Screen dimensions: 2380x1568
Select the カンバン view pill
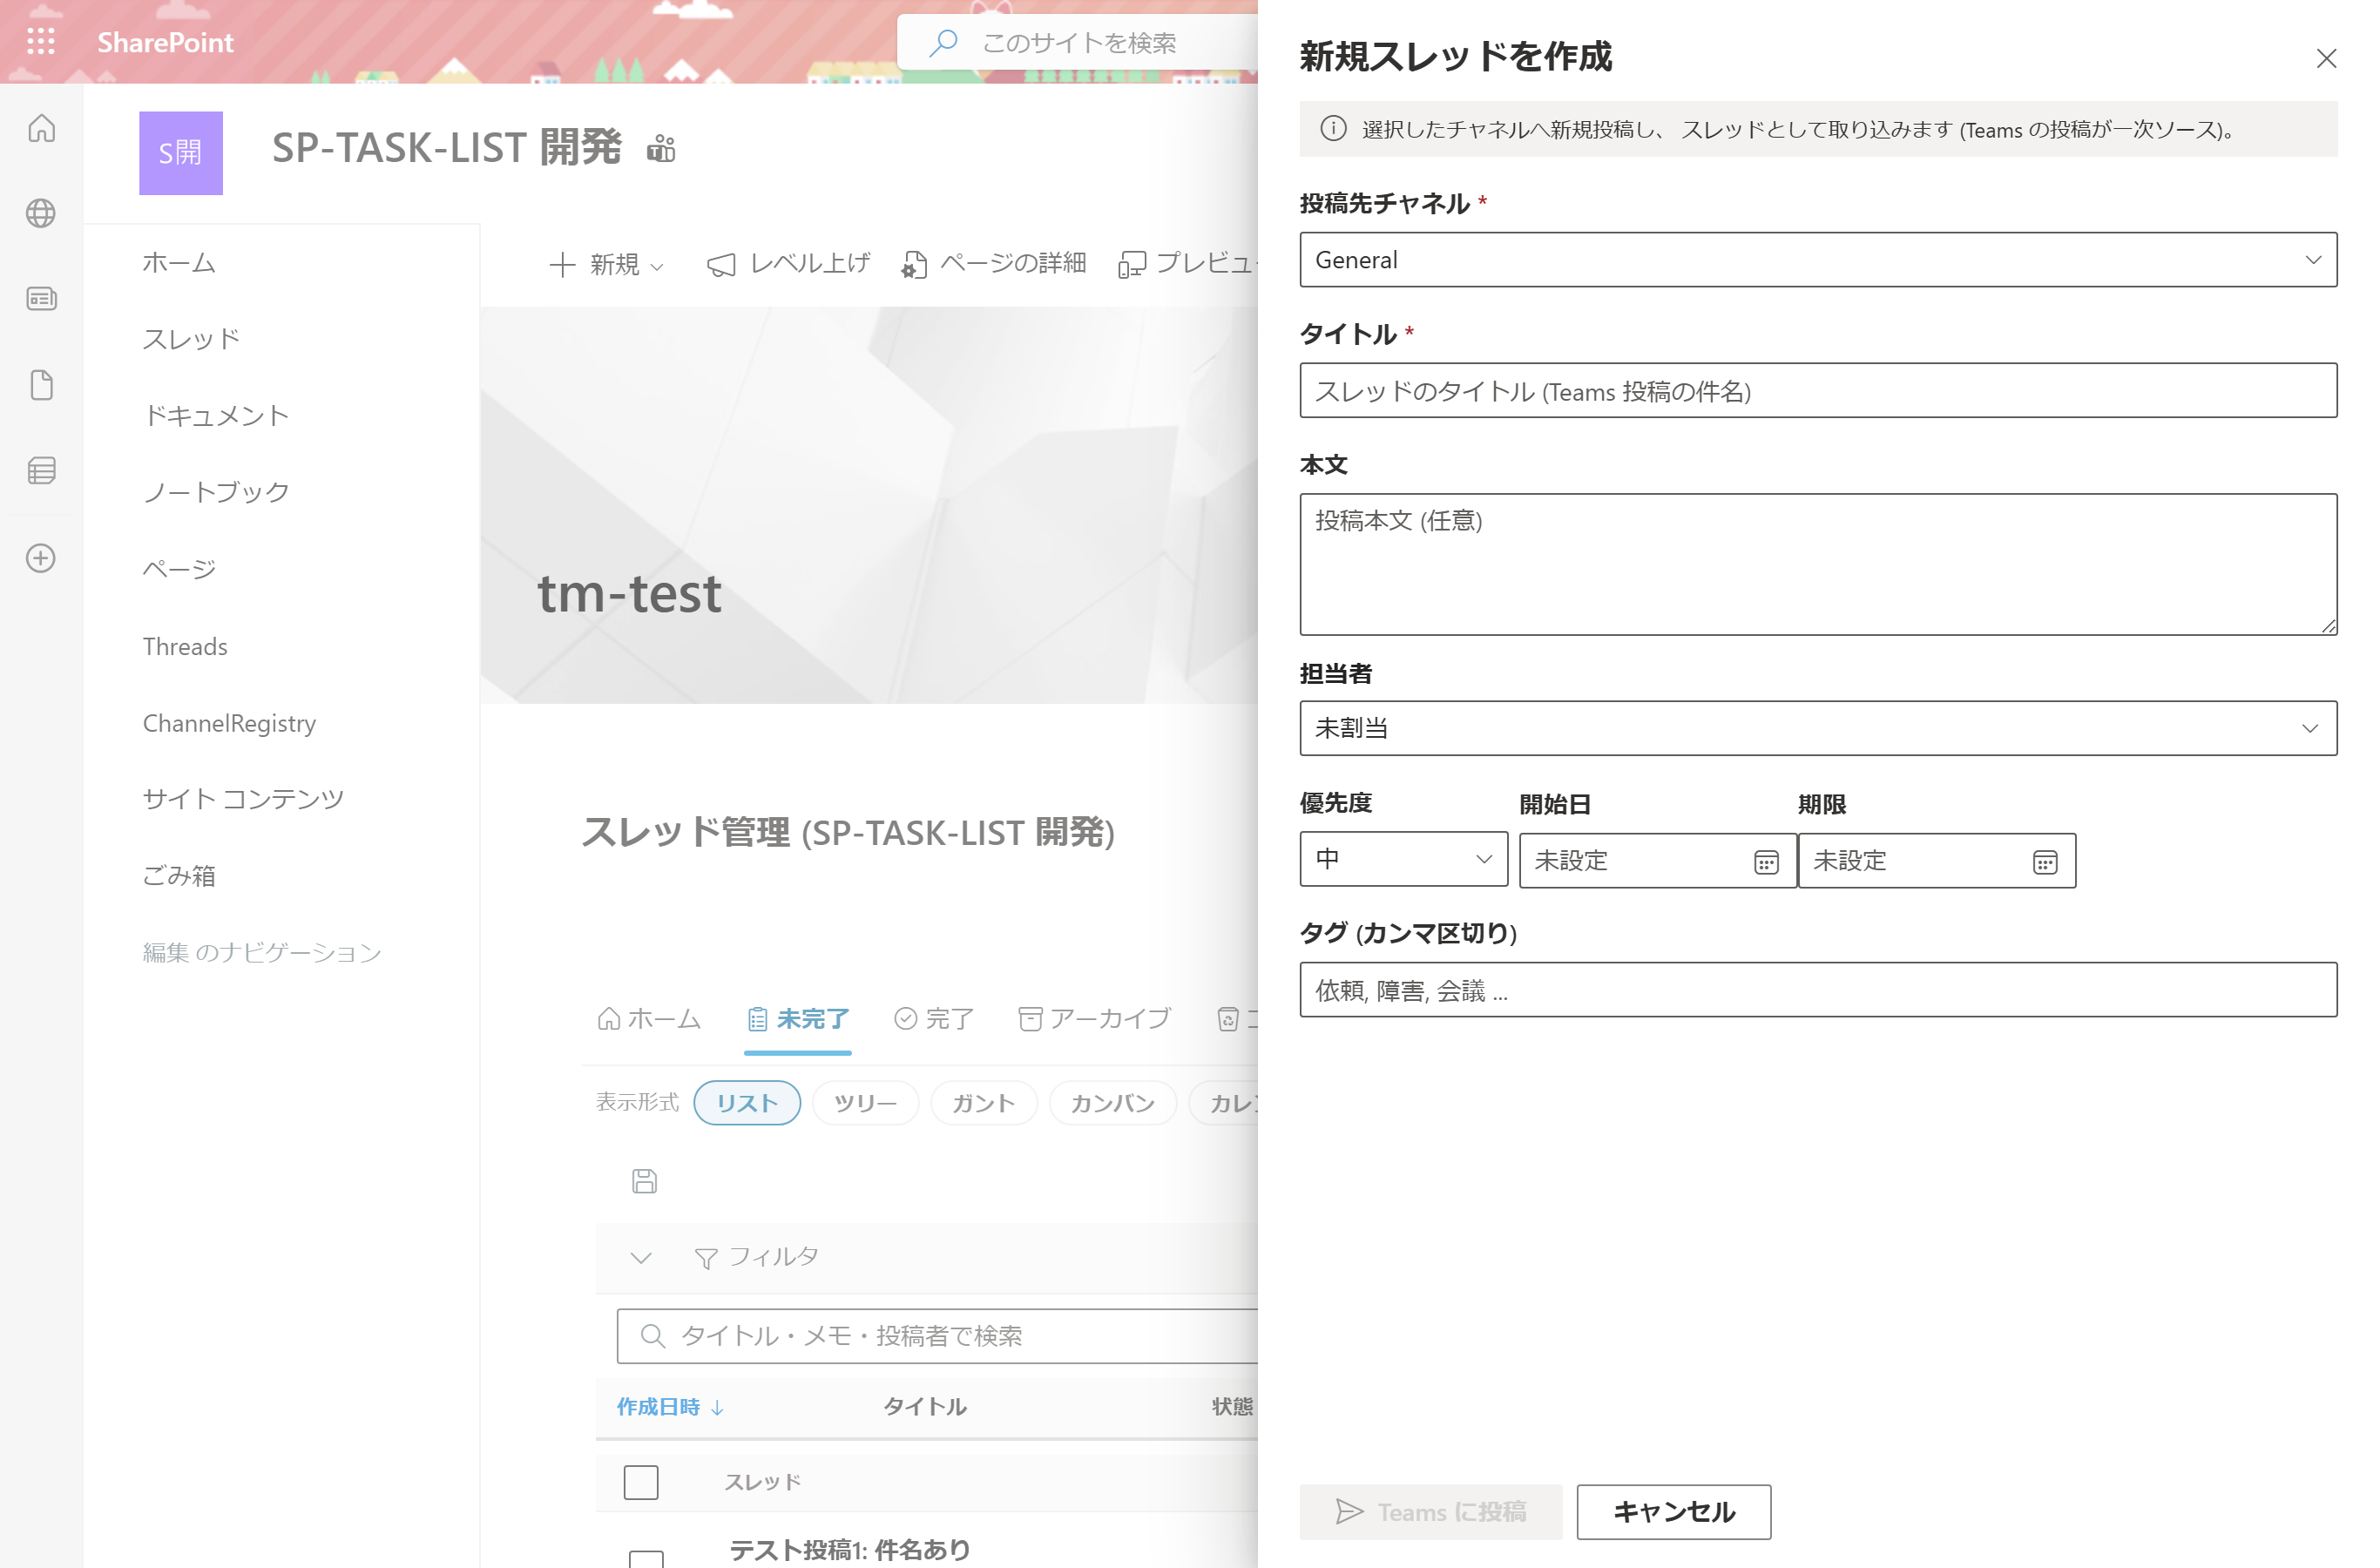click(1113, 1103)
